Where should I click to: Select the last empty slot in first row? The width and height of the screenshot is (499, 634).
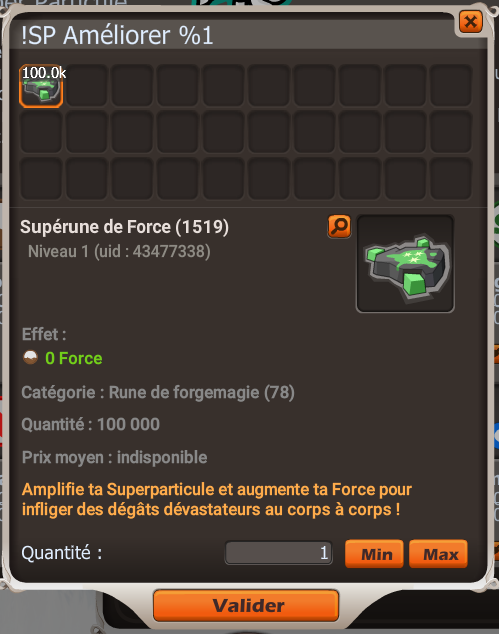[451, 86]
